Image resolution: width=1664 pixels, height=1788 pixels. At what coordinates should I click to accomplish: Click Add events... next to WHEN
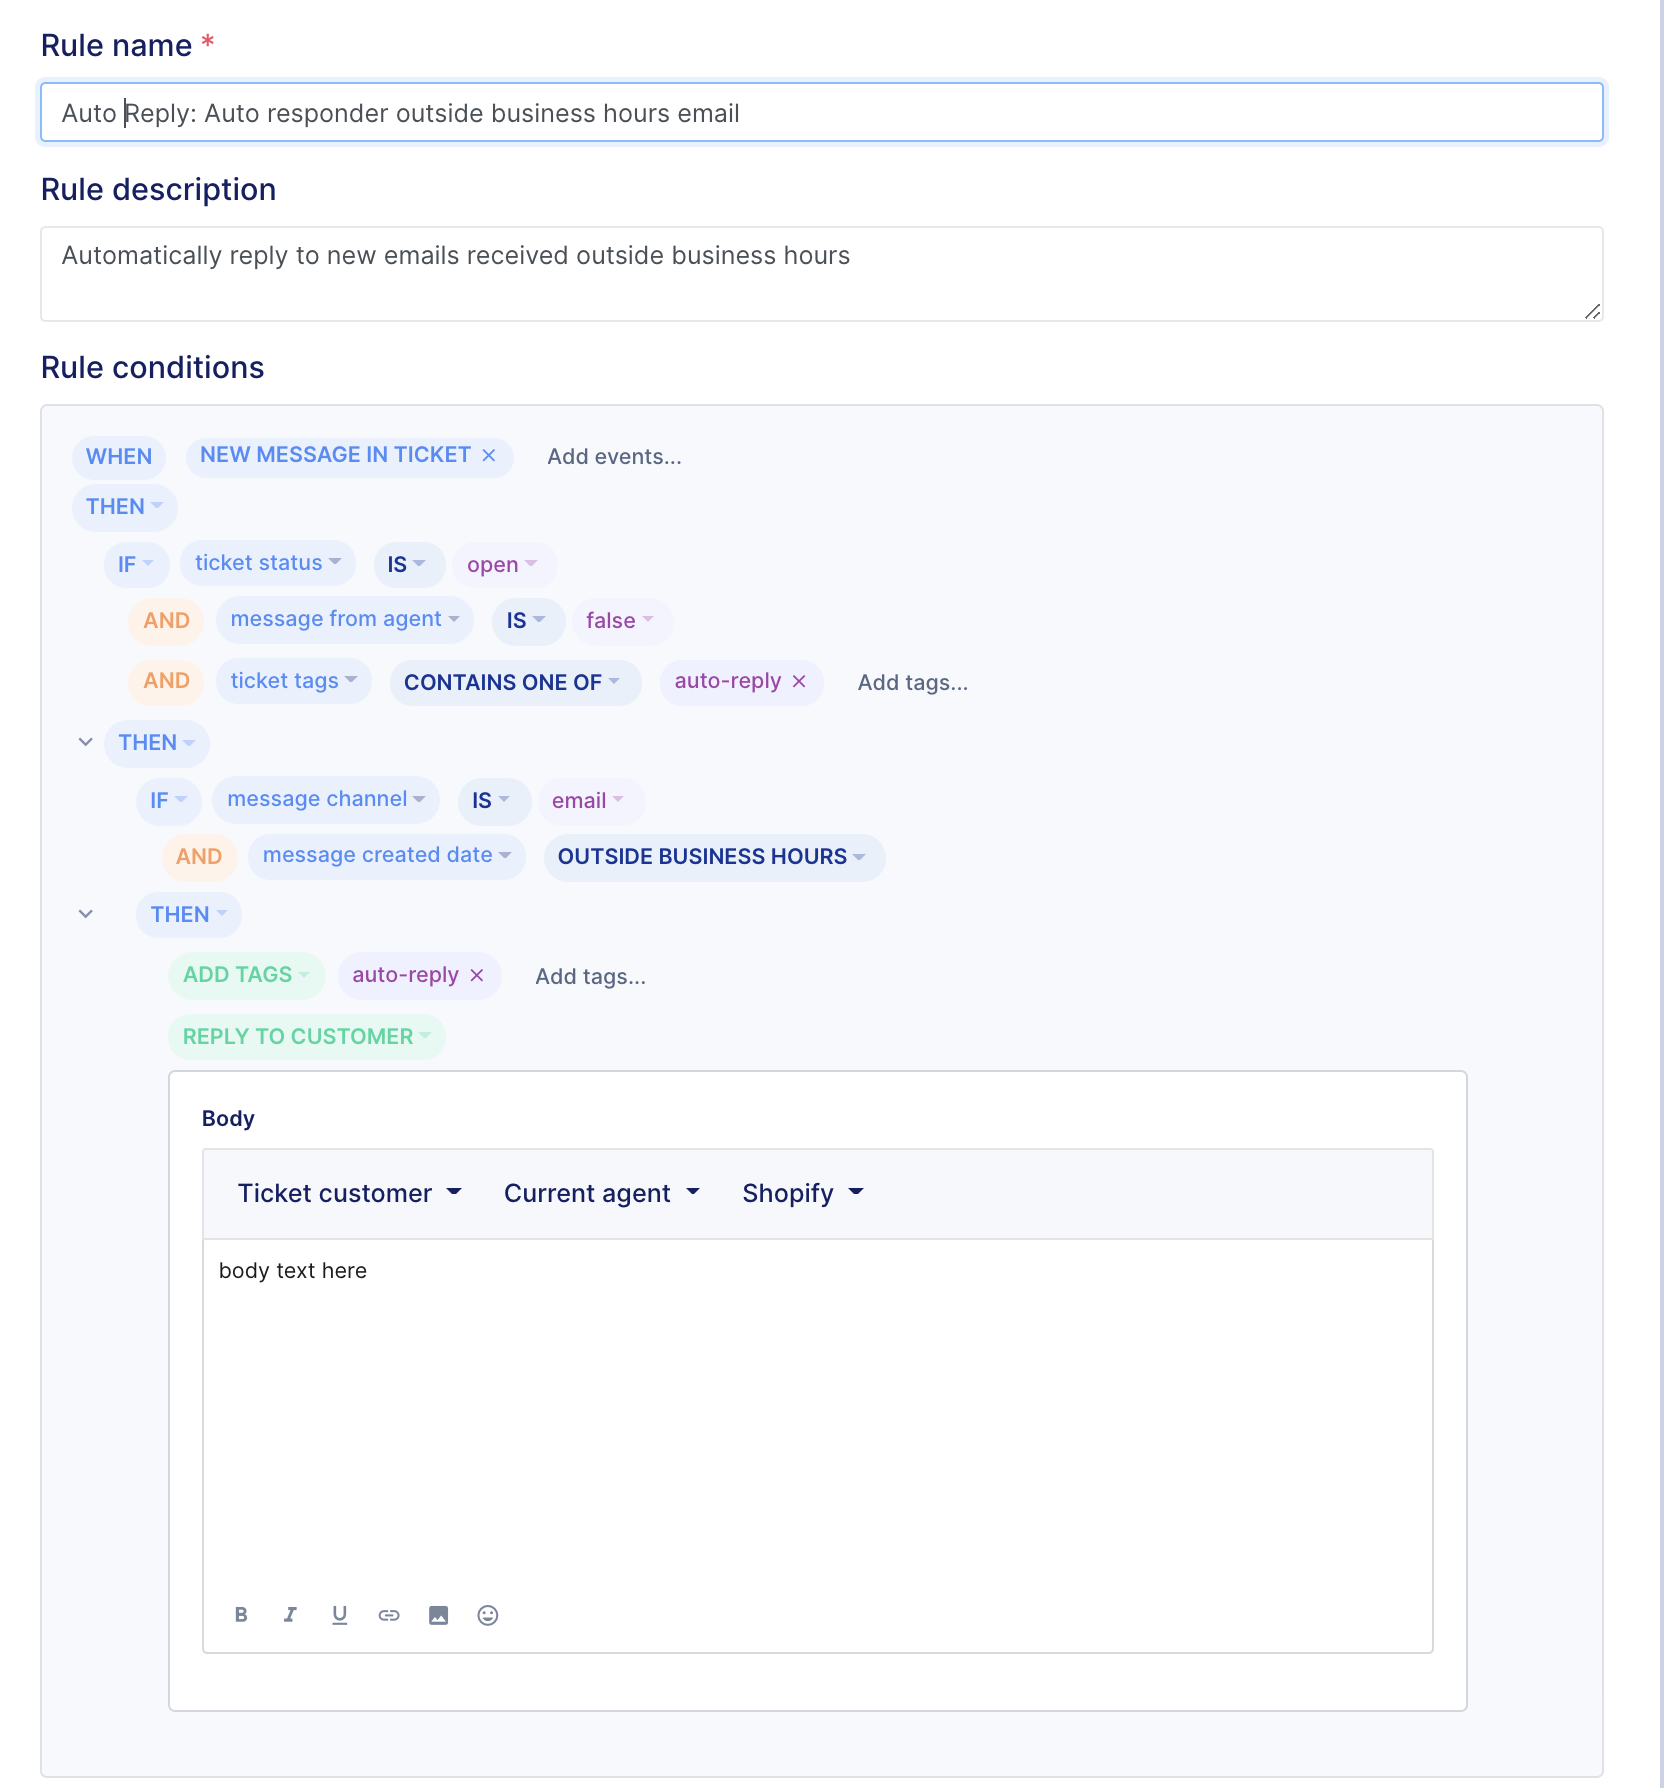tap(614, 457)
